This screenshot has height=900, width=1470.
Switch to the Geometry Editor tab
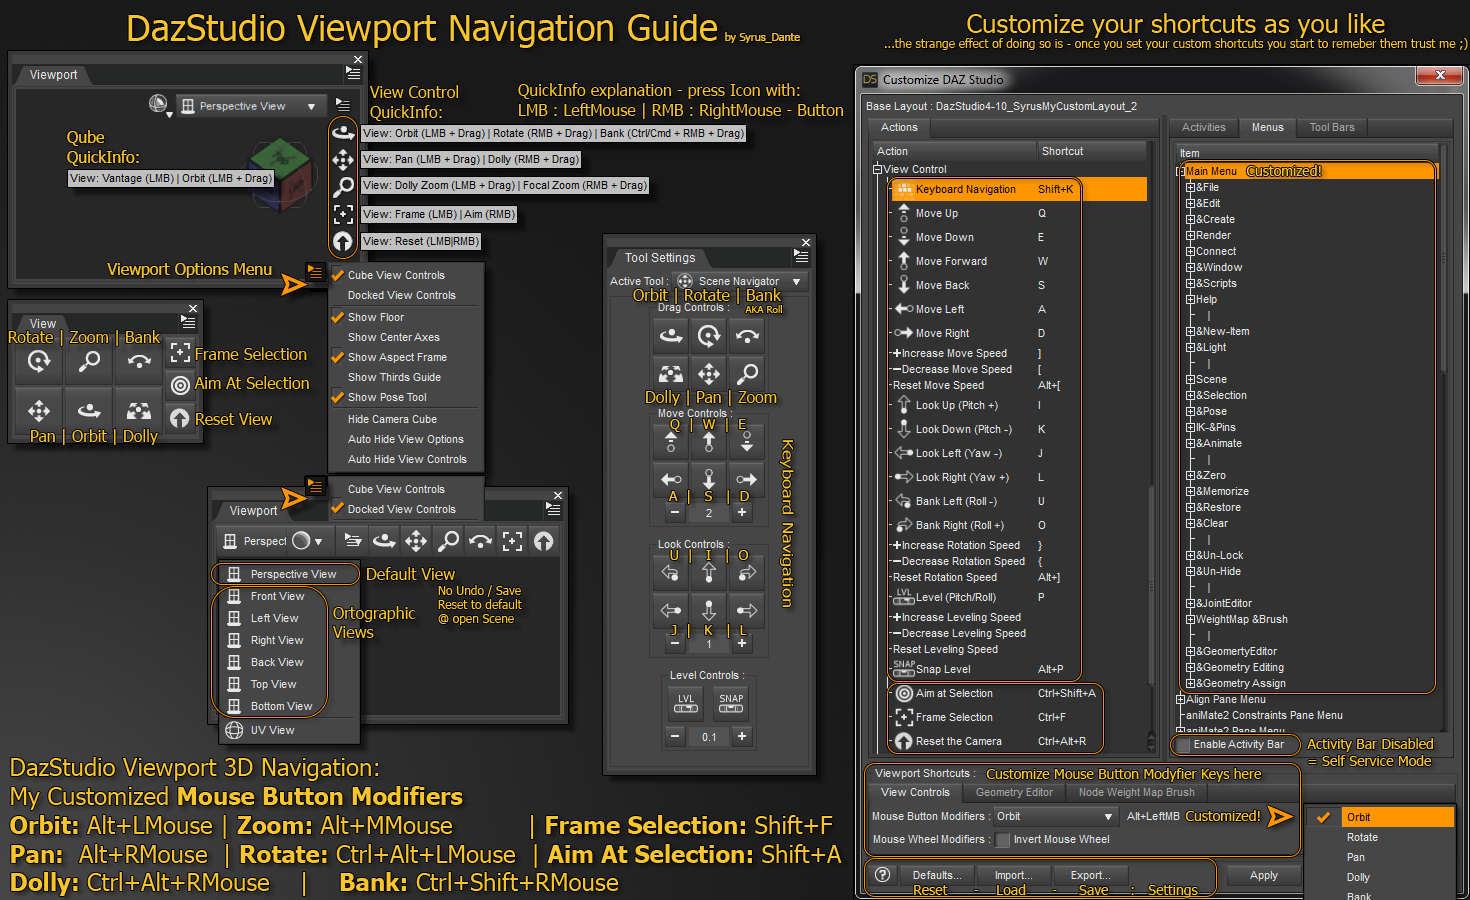click(1014, 792)
